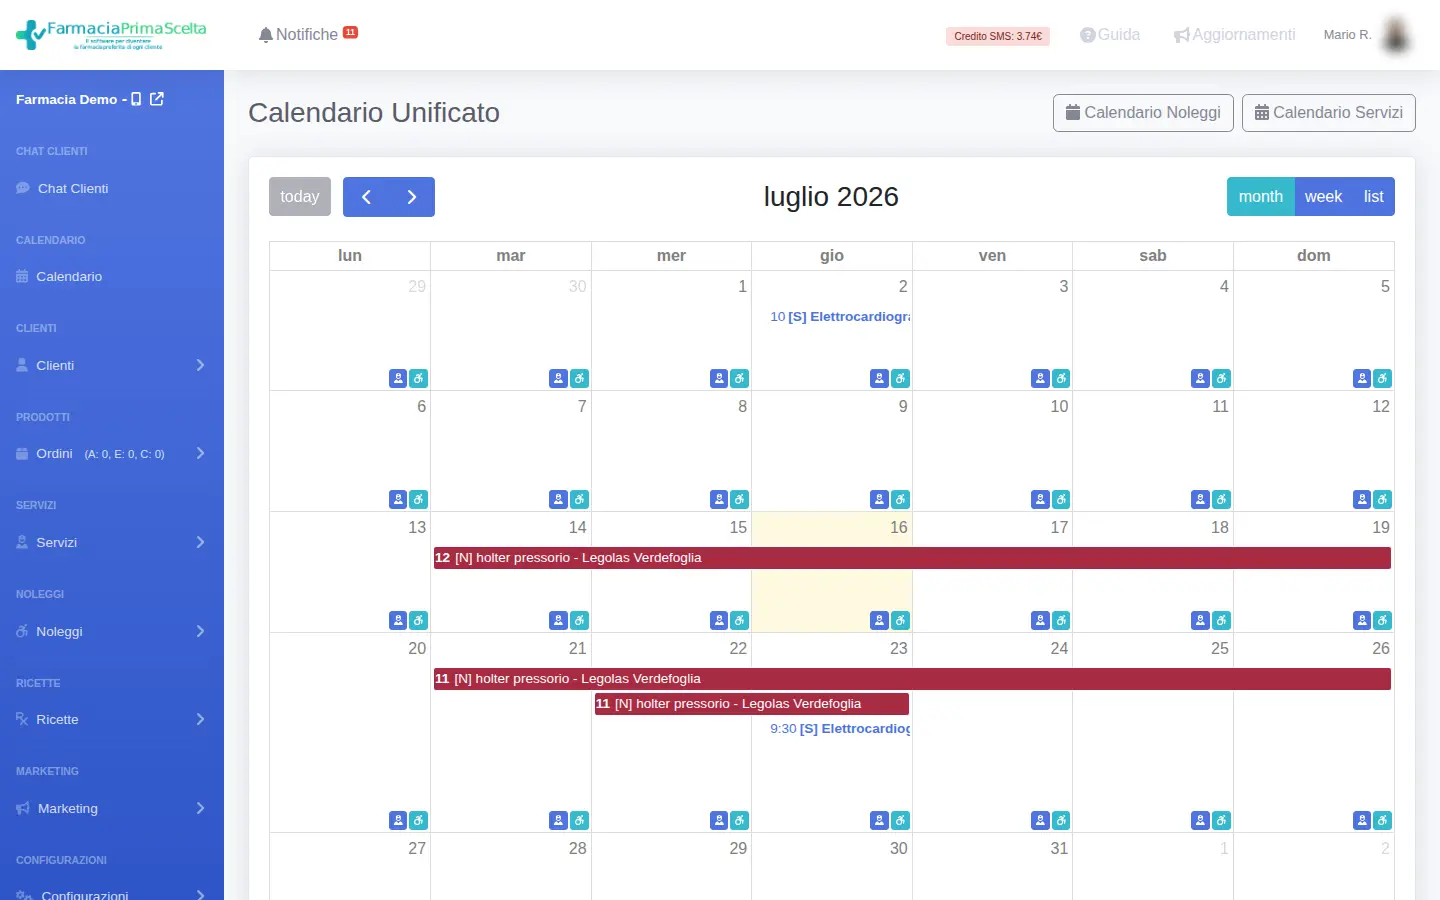1440x900 pixels.
Task: Switch to month view
Action: click(1260, 197)
